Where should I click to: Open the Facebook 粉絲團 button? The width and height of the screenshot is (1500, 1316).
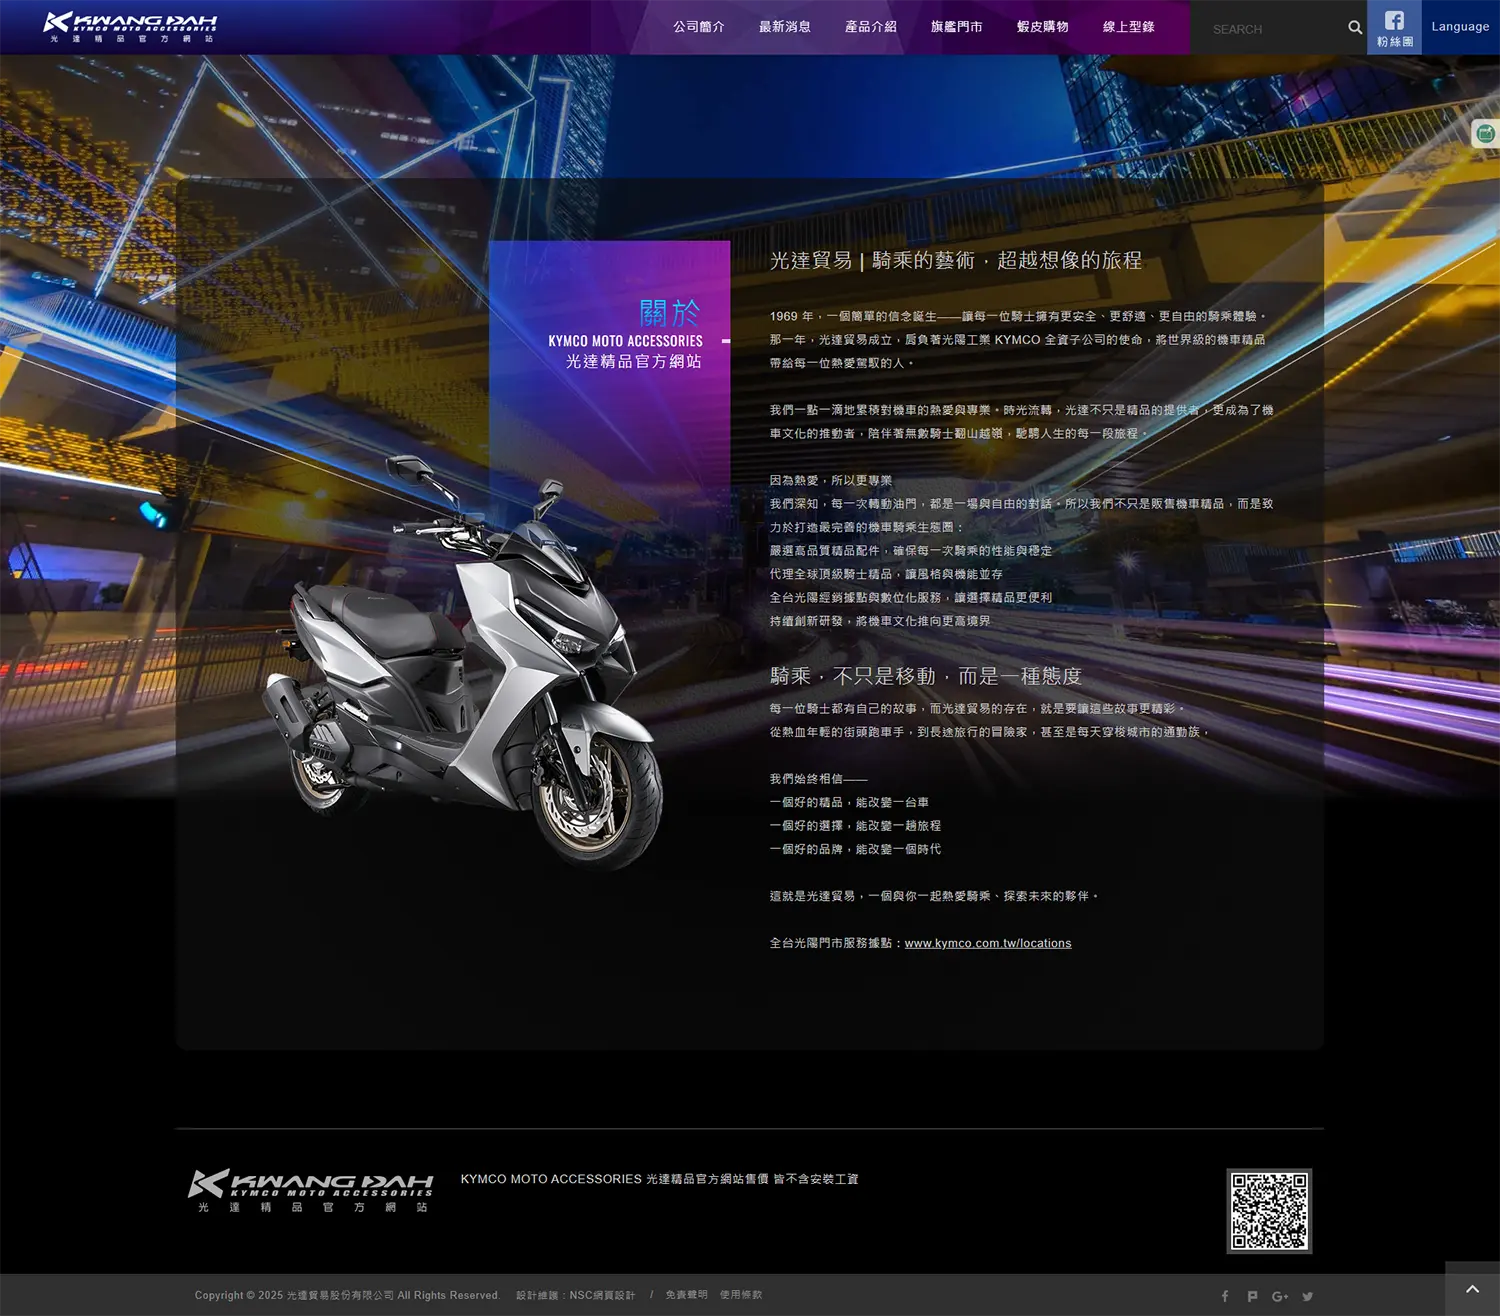(1394, 28)
